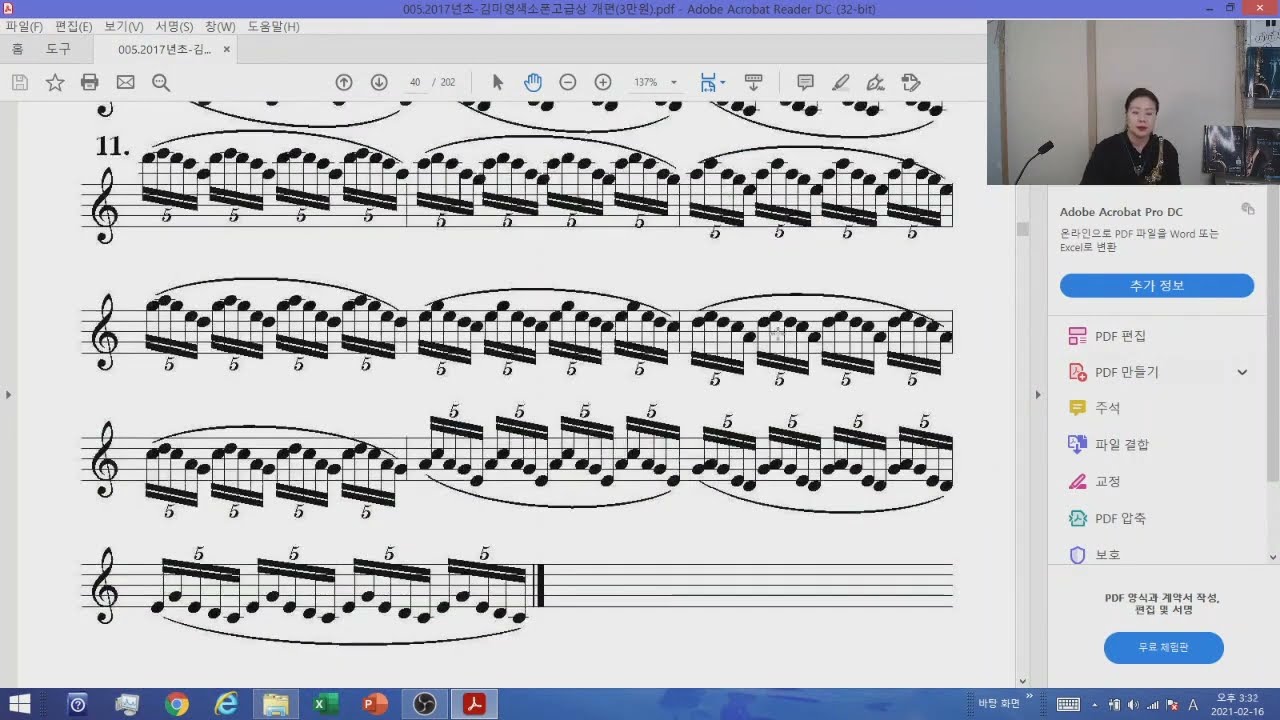Click the tools pane settings icon
1280x720 pixels.
(x=1248, y=208)
